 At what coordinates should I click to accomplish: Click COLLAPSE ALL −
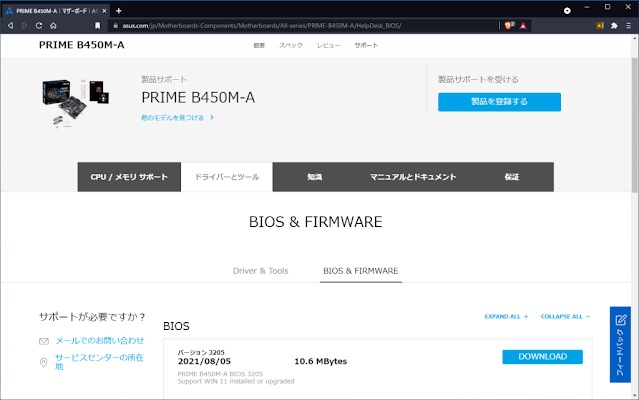tap(565, 316)
